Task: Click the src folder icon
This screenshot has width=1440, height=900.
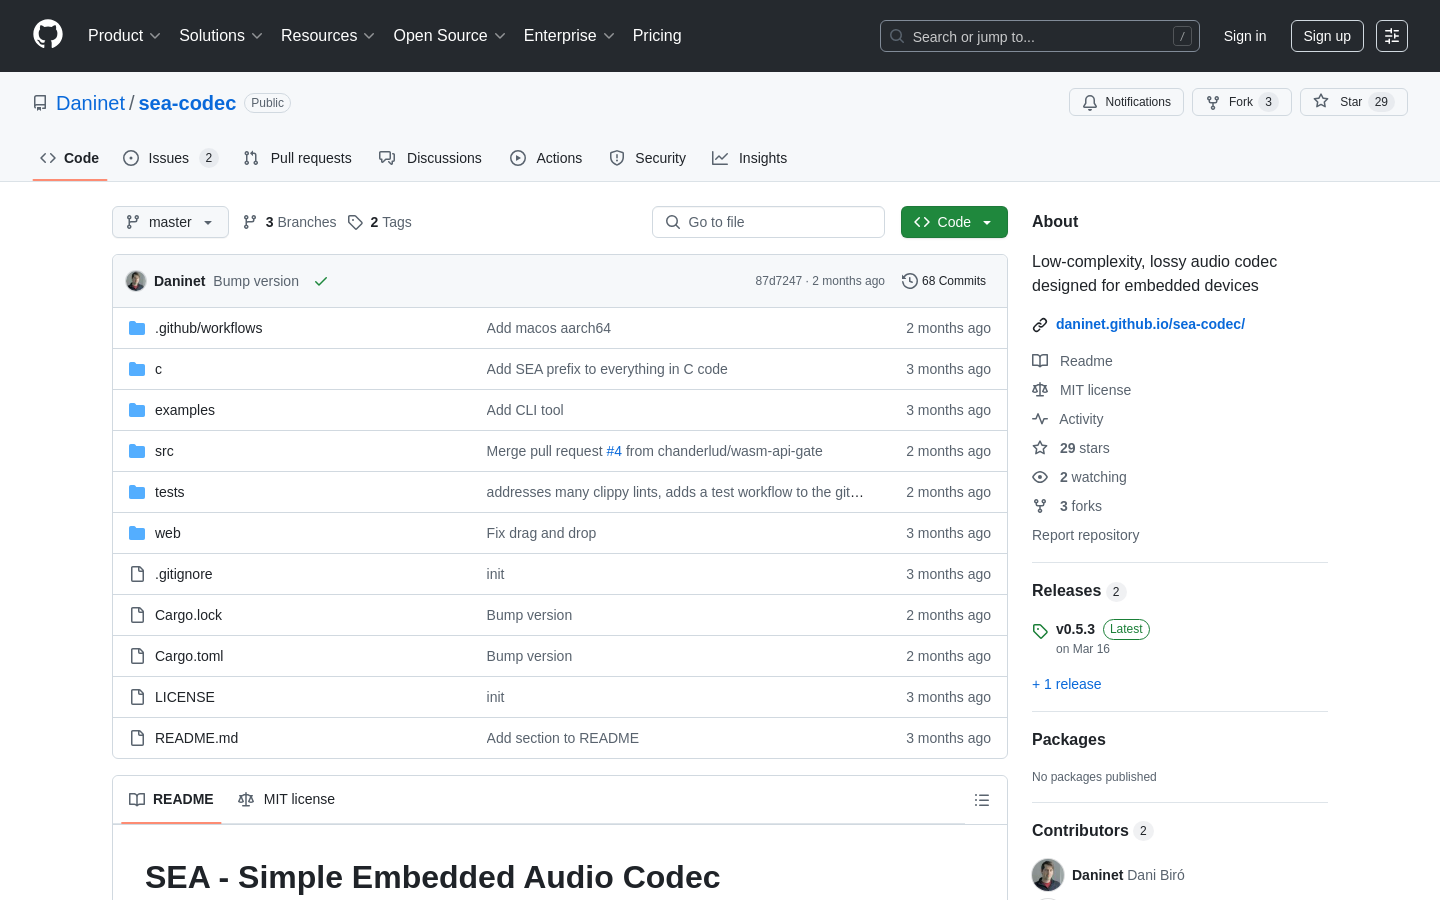Action: click(x=137, y=451)
